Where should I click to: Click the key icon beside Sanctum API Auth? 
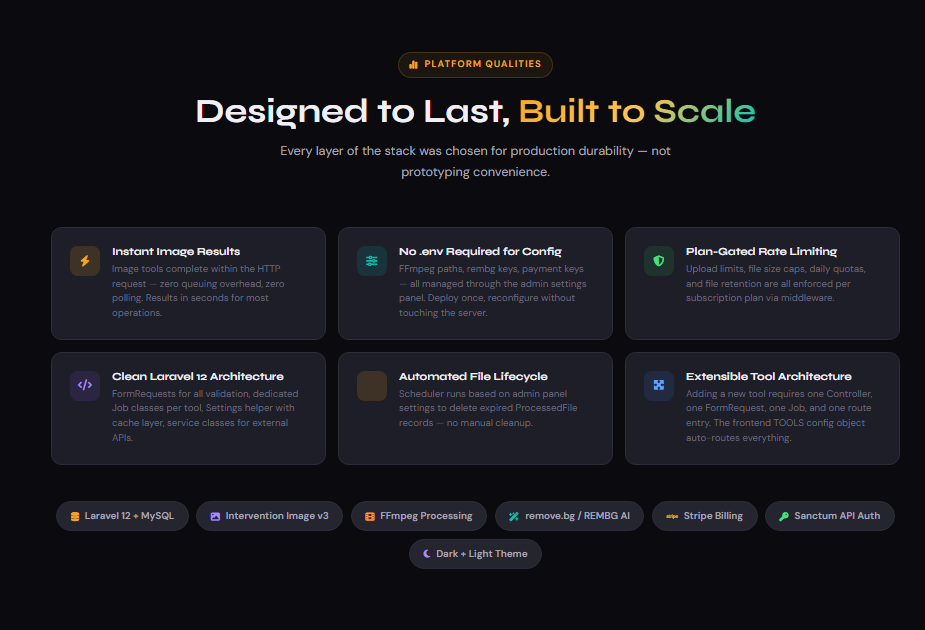click(x=784, y=517)
